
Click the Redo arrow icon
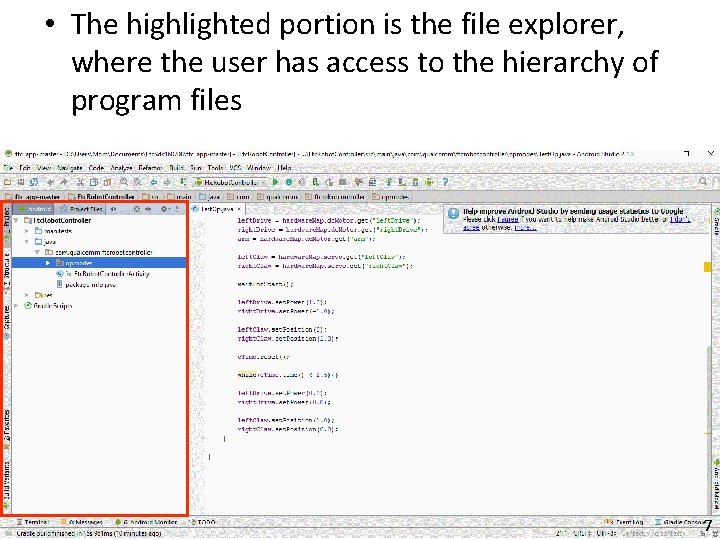point(63,182)
